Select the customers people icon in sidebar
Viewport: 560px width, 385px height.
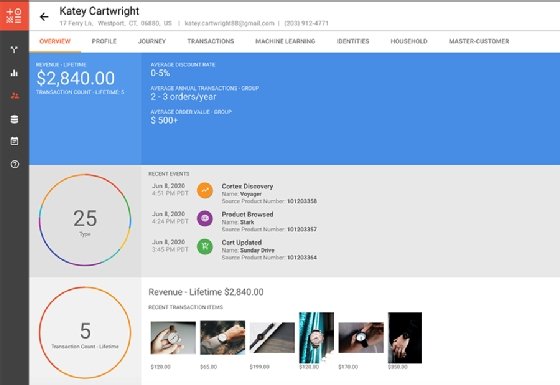click(15, 96)
